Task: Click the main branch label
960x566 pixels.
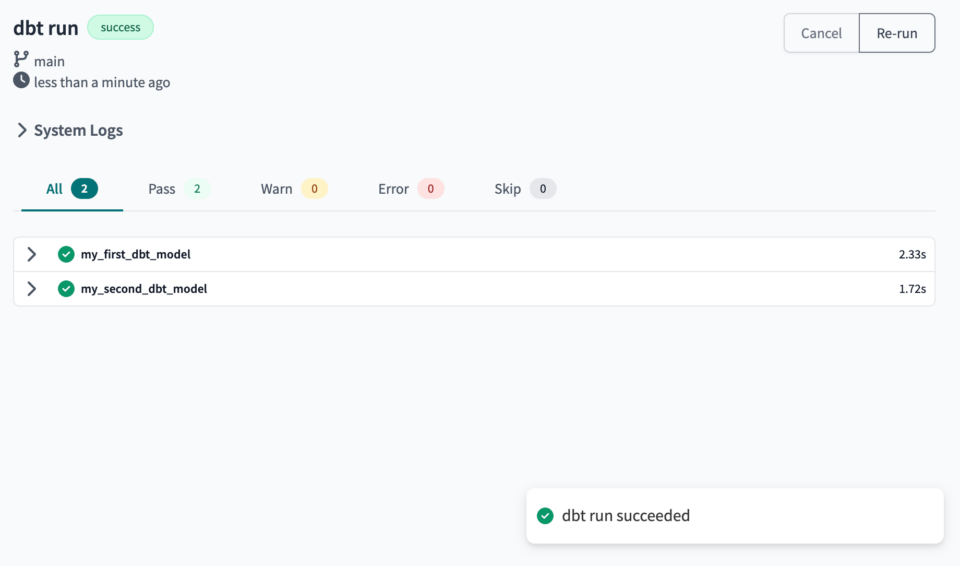Action: [49, 61]
